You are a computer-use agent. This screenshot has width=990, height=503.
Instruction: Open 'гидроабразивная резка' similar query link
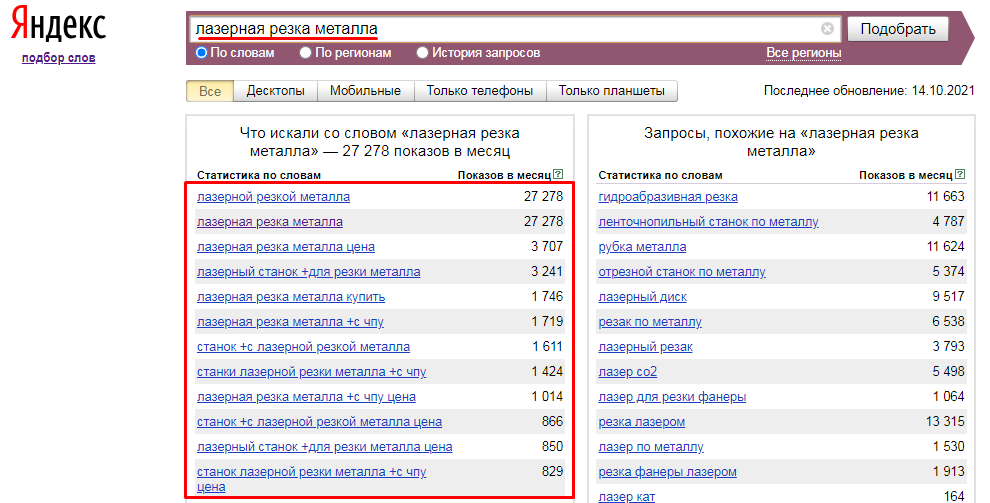point(668,197)
